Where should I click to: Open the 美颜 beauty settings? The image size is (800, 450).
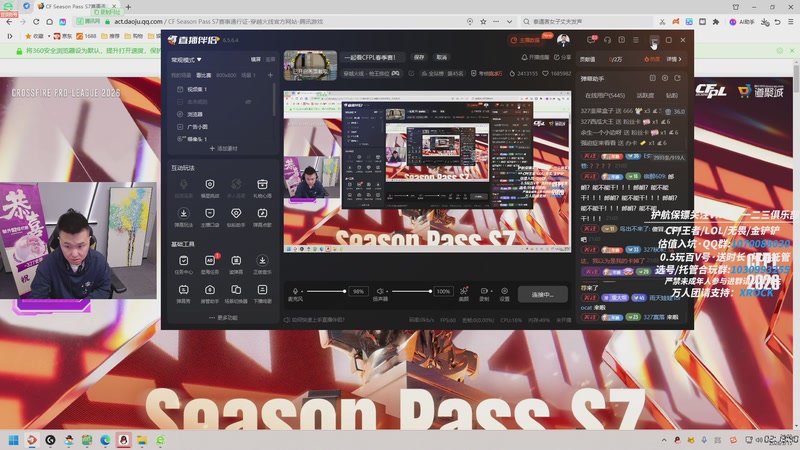(464, 294)
